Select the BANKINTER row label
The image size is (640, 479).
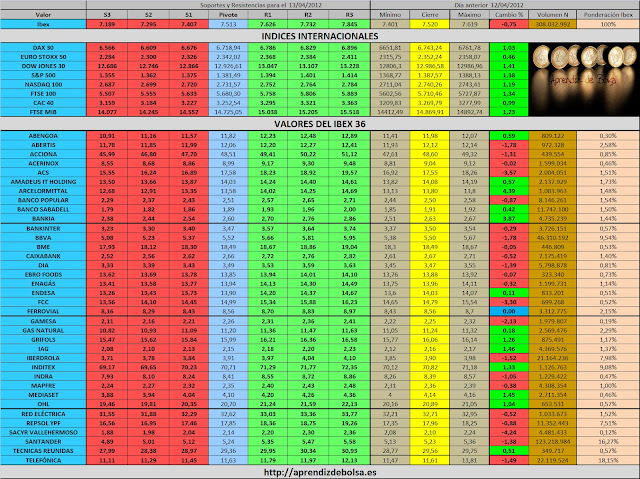(x=43, y=228)
